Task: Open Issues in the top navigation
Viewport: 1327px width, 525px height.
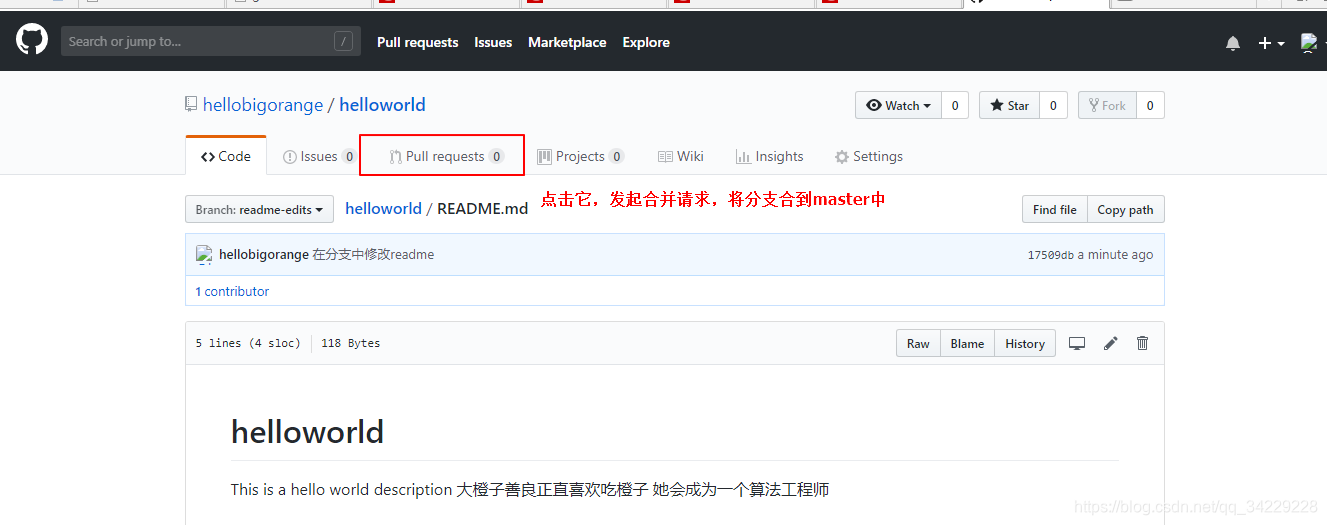Action: (493, 42)
